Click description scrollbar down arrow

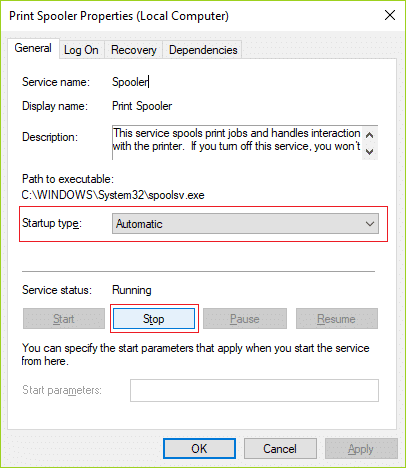(x=369, y=152)
